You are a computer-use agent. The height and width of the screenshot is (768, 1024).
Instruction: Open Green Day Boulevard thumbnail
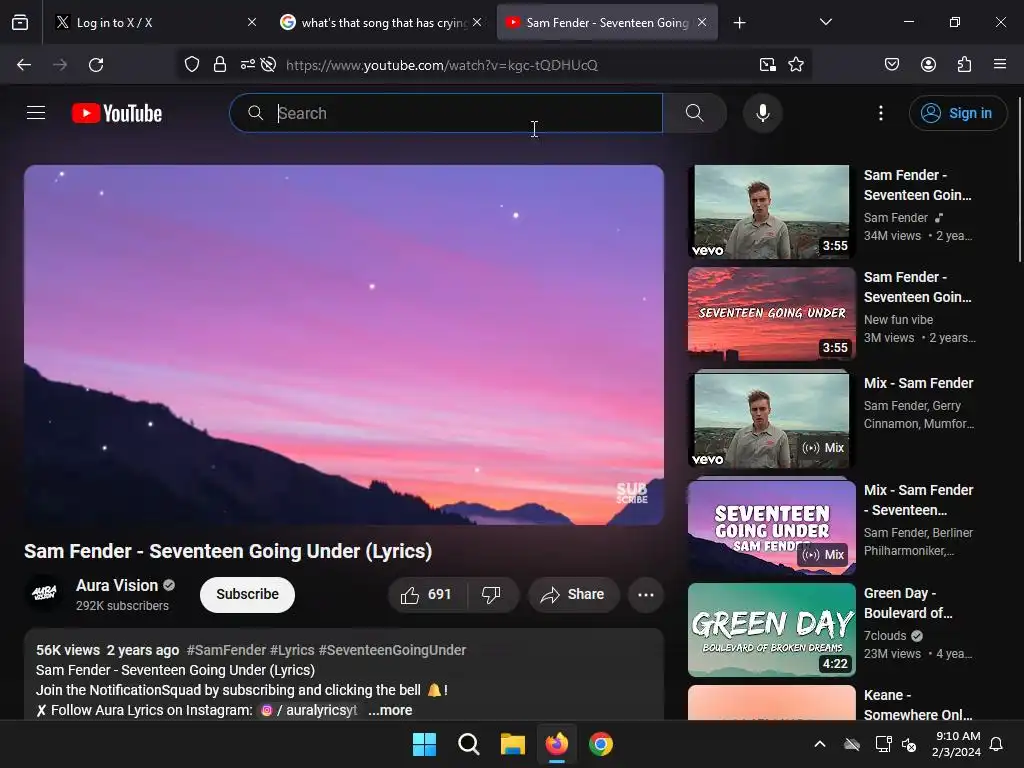click(x=771, y=630)
